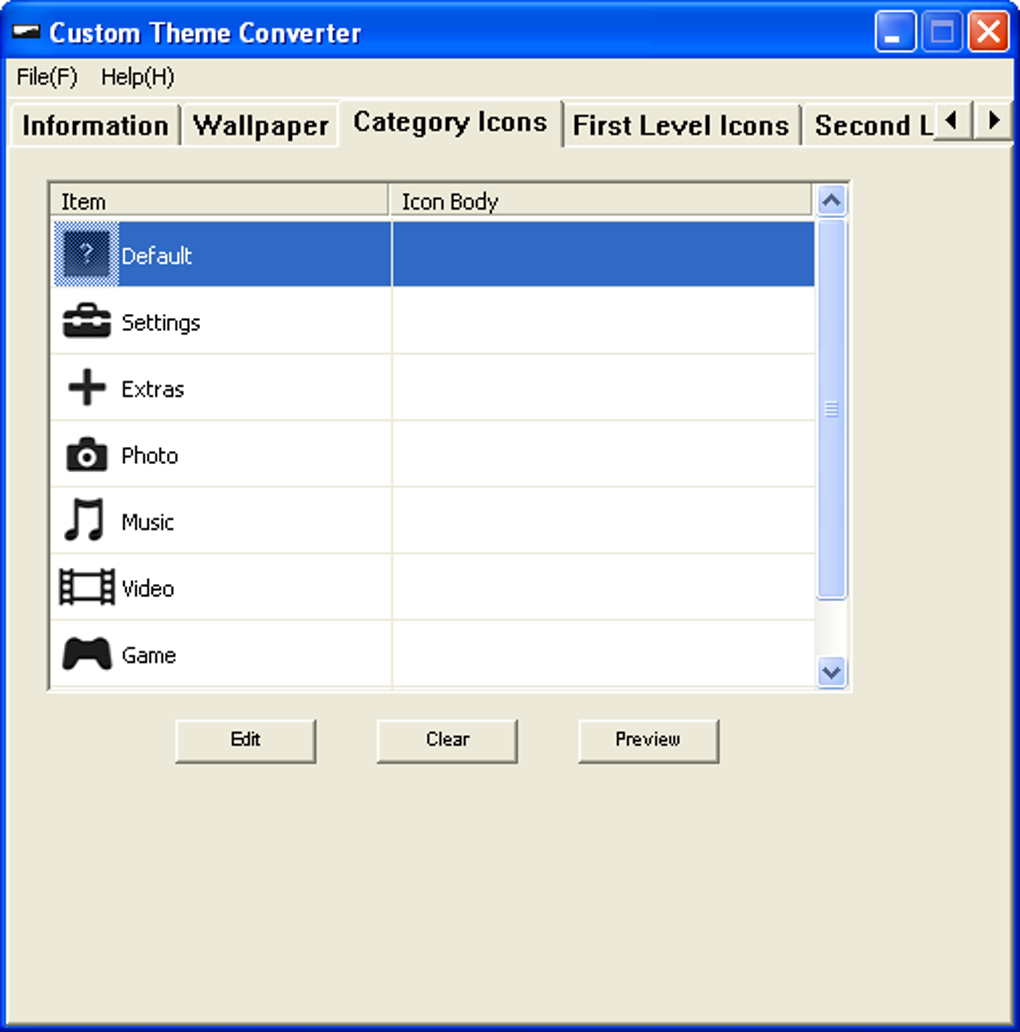
Task: Select the Game controller icon
Action: coord(87,655)
